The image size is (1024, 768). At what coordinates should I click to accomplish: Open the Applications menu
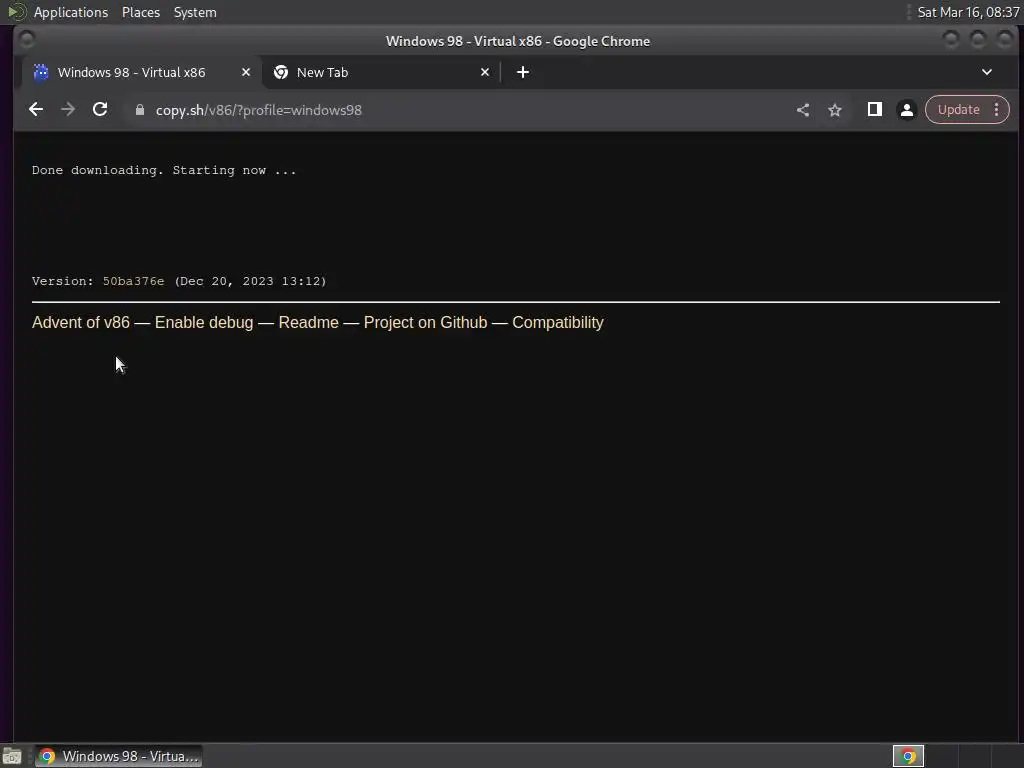tap(71, 12)
